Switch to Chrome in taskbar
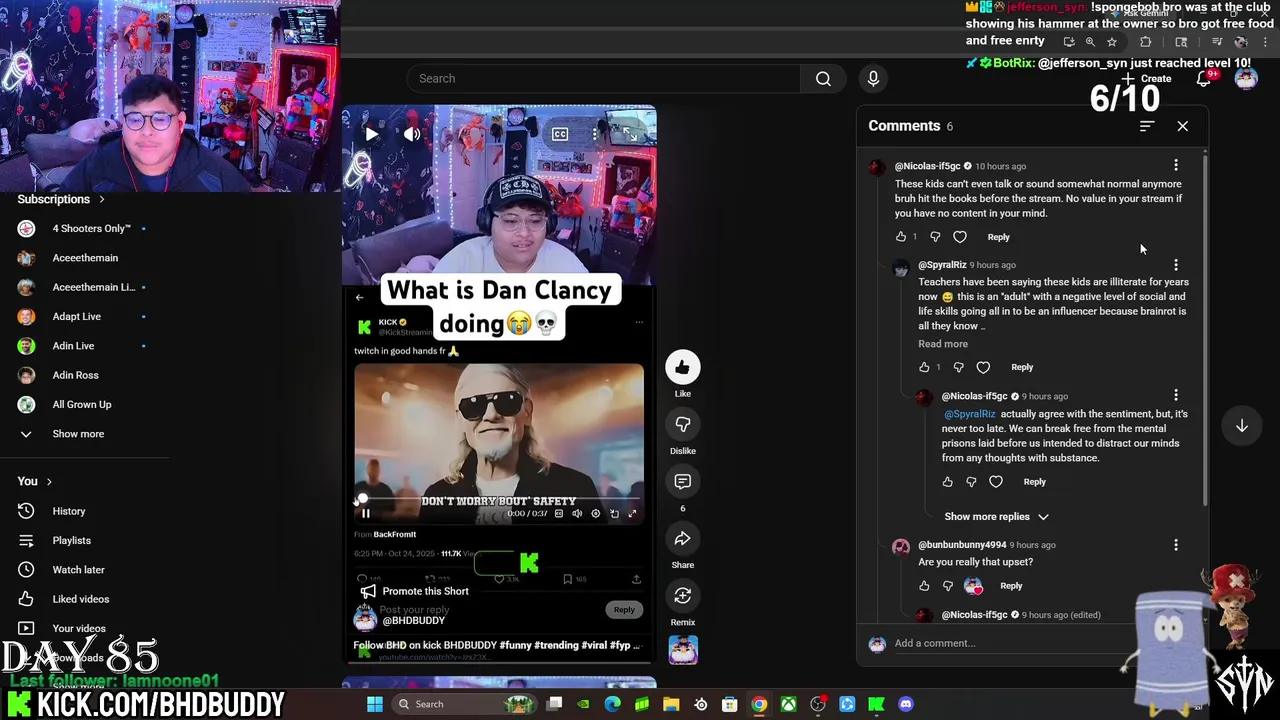The width and height of the screenshot is (1280, 720). coord(759,704)
